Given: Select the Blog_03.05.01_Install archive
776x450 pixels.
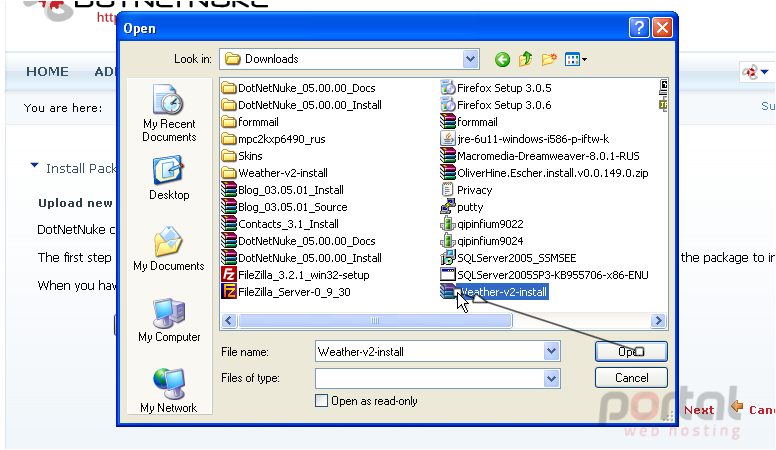Looking at the screenshot, I should click(x=283, y=190).
